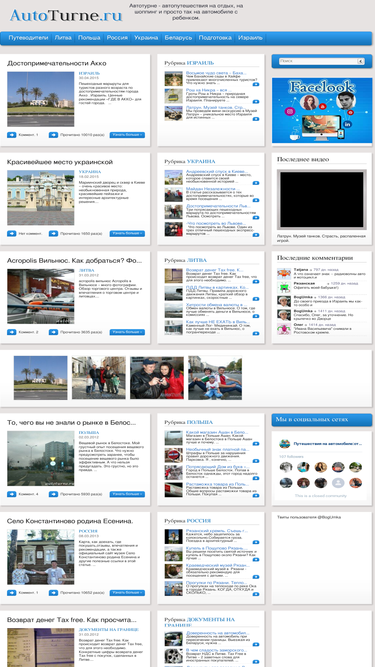Click the search submit icon in the search box

point(361,61)
